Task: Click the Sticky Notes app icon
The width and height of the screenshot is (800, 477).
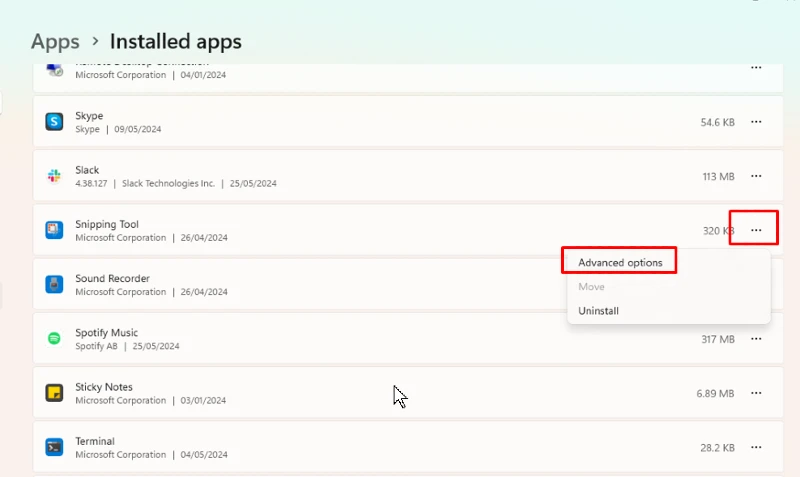Action: (x=54, y=393)
